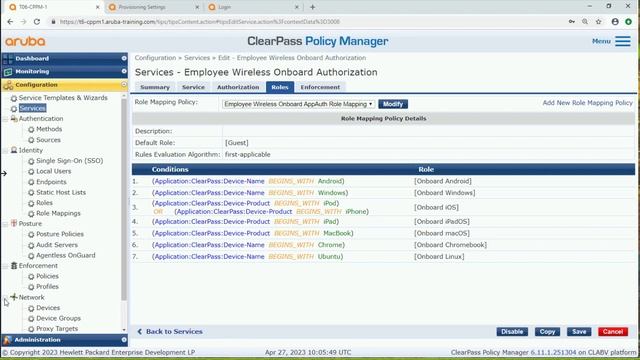This screenshot has width=640, height=360.
Task: Click the gear icon beside Posture Policies
Action: [x=31, y=235]
